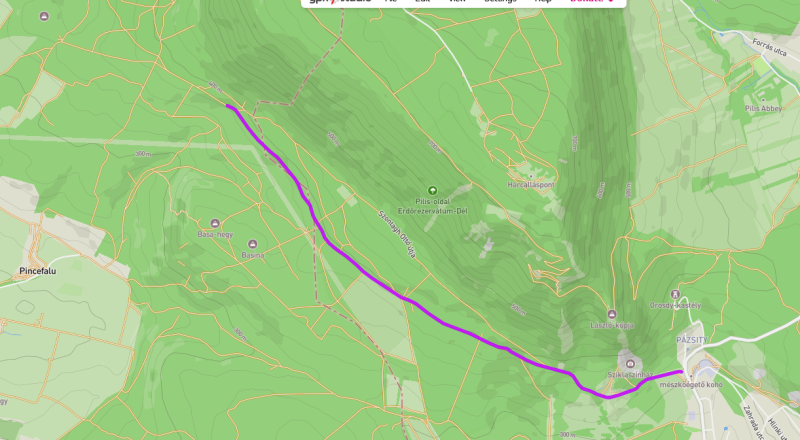Click the Sziklaszínház camera marker icon
Screen dimensions: 800x440
[630, 363]
